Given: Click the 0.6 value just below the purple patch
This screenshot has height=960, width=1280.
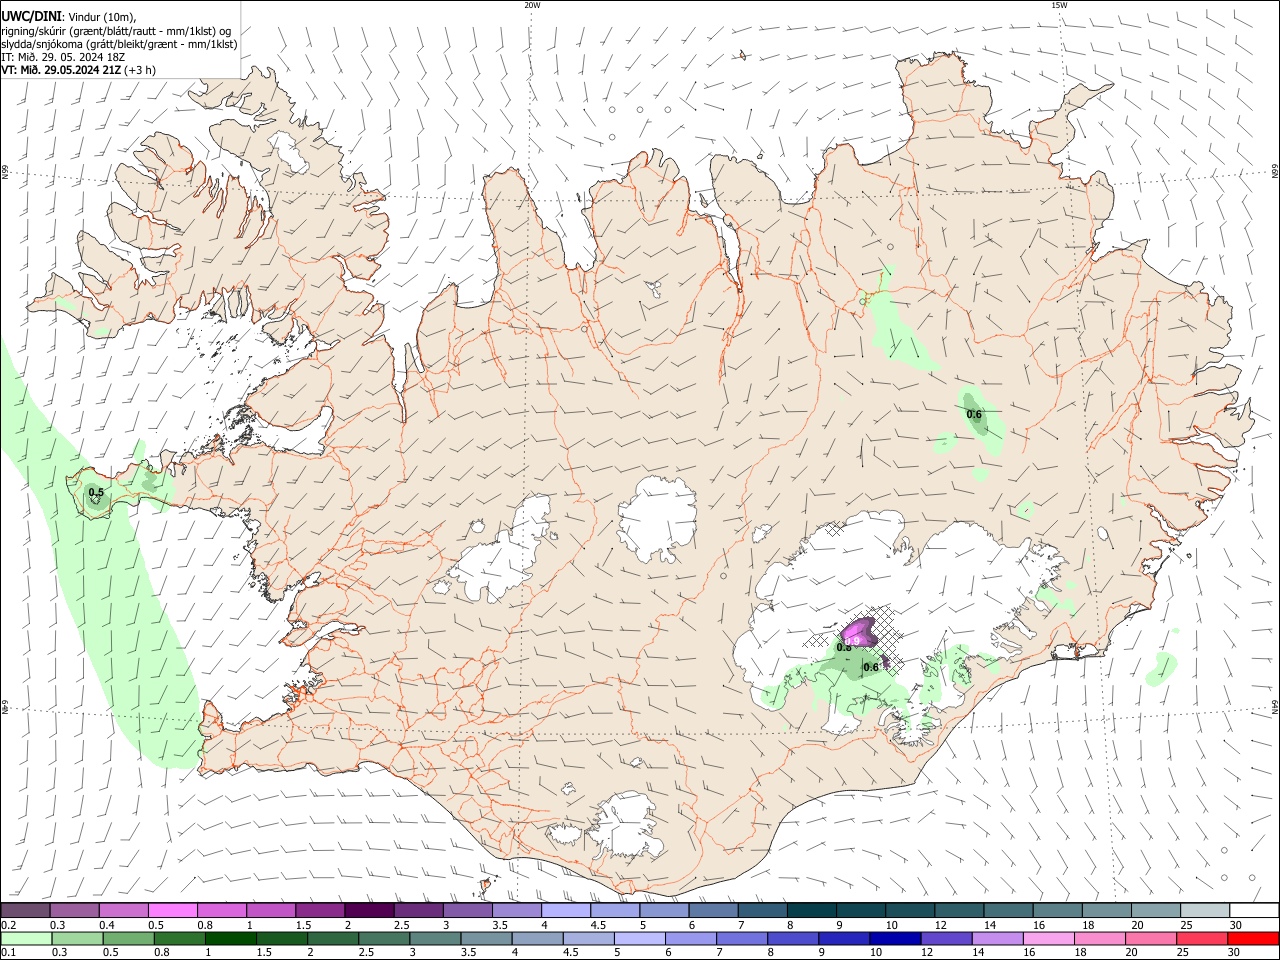Looking at the screenshot, I should [871, 667].
